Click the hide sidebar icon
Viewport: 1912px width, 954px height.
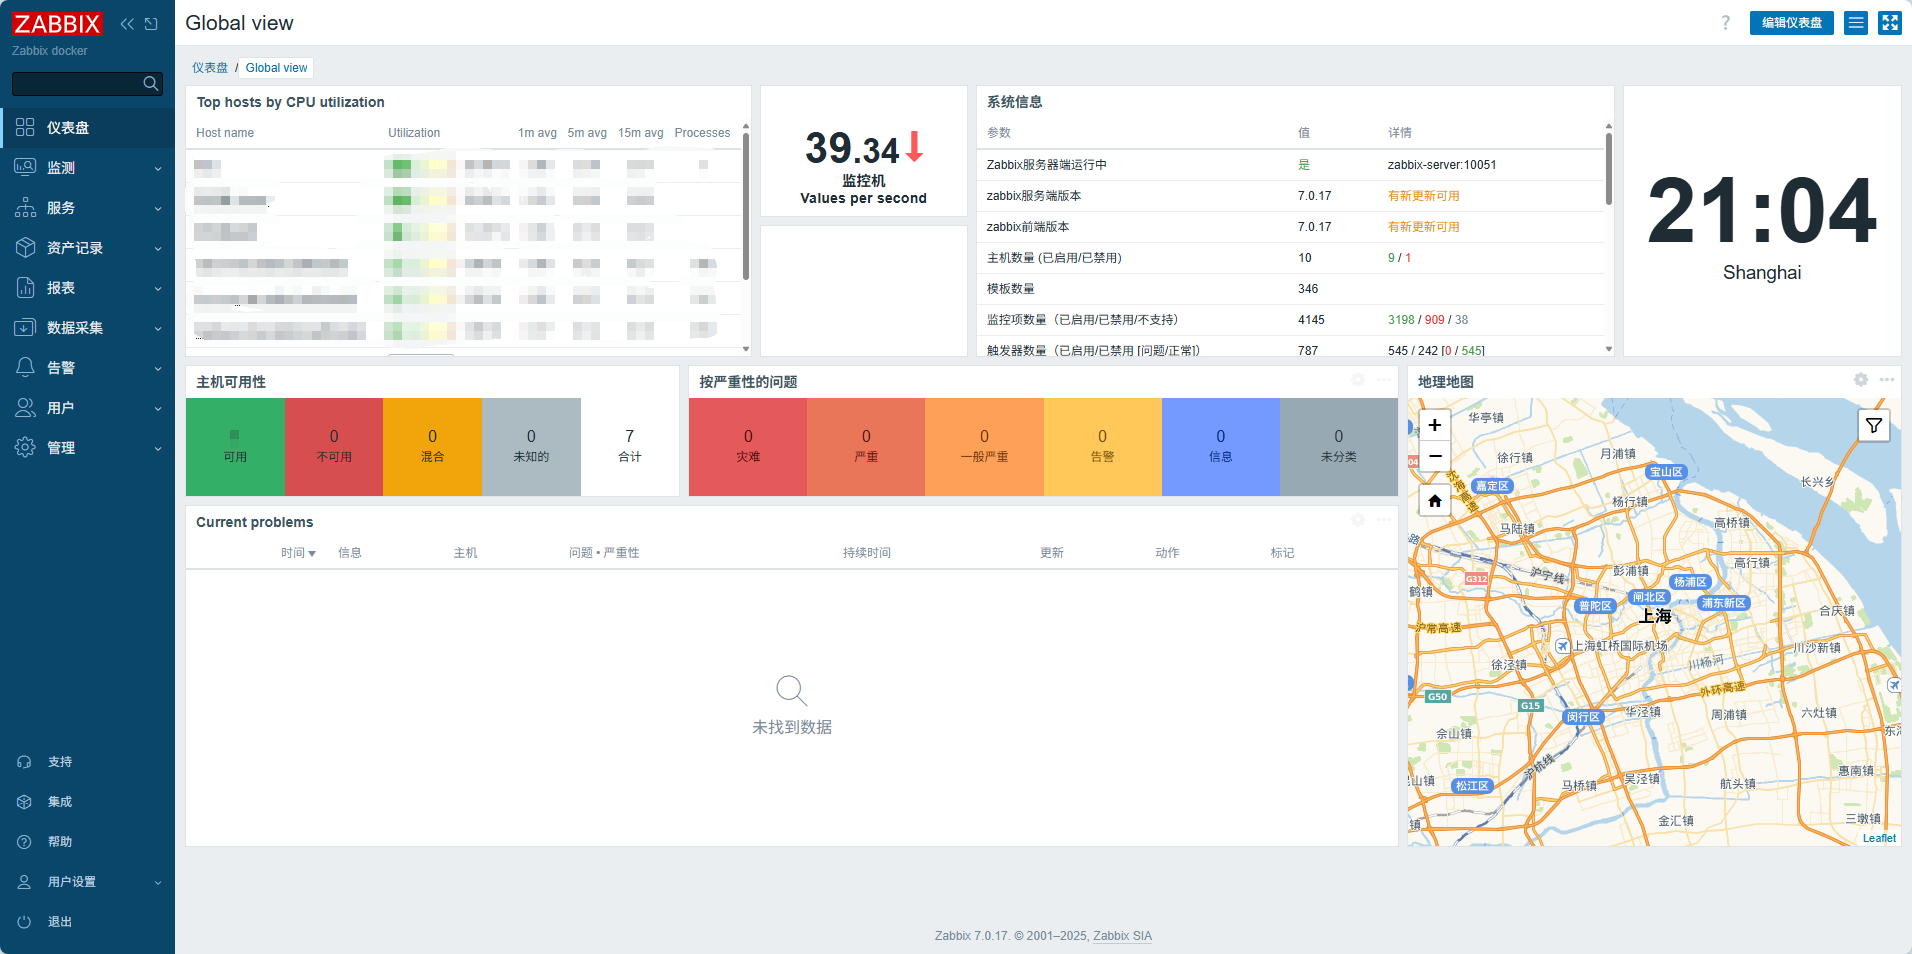tap(151, 24)
